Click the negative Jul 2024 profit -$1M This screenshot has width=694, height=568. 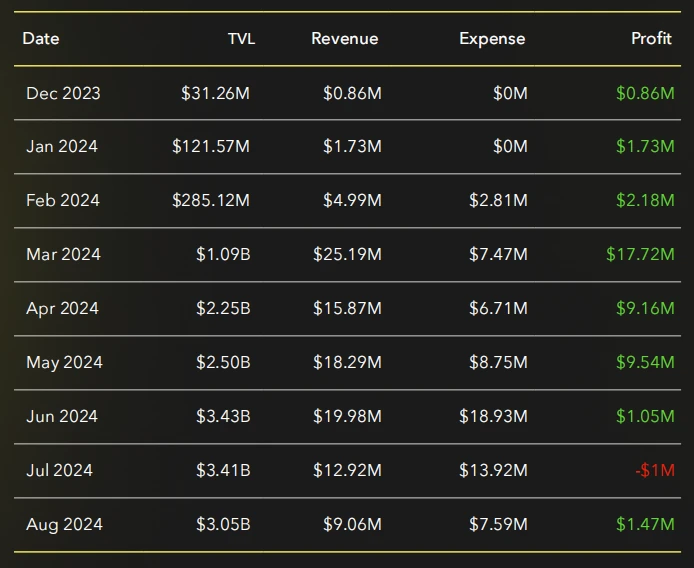(x=654, y=471)
